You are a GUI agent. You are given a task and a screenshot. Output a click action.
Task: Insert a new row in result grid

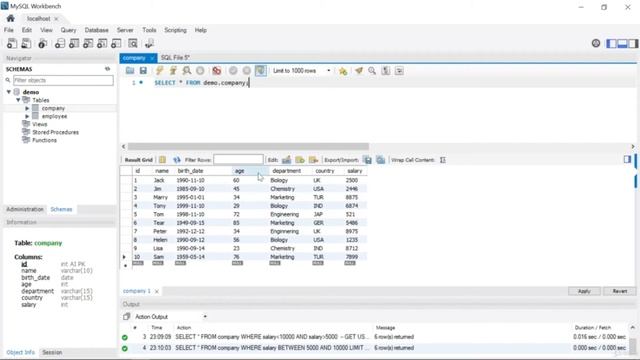click(x=300, y=160)
